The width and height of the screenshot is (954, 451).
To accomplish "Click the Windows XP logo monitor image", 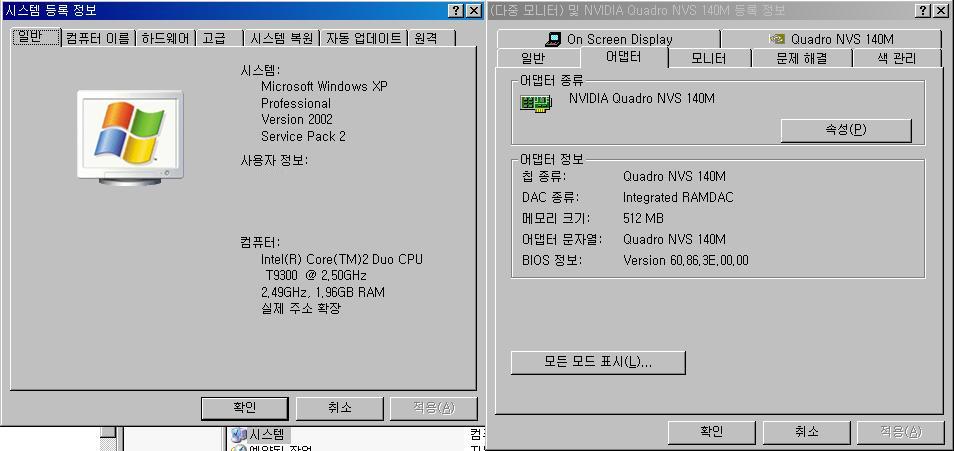I will coord(130,137).
